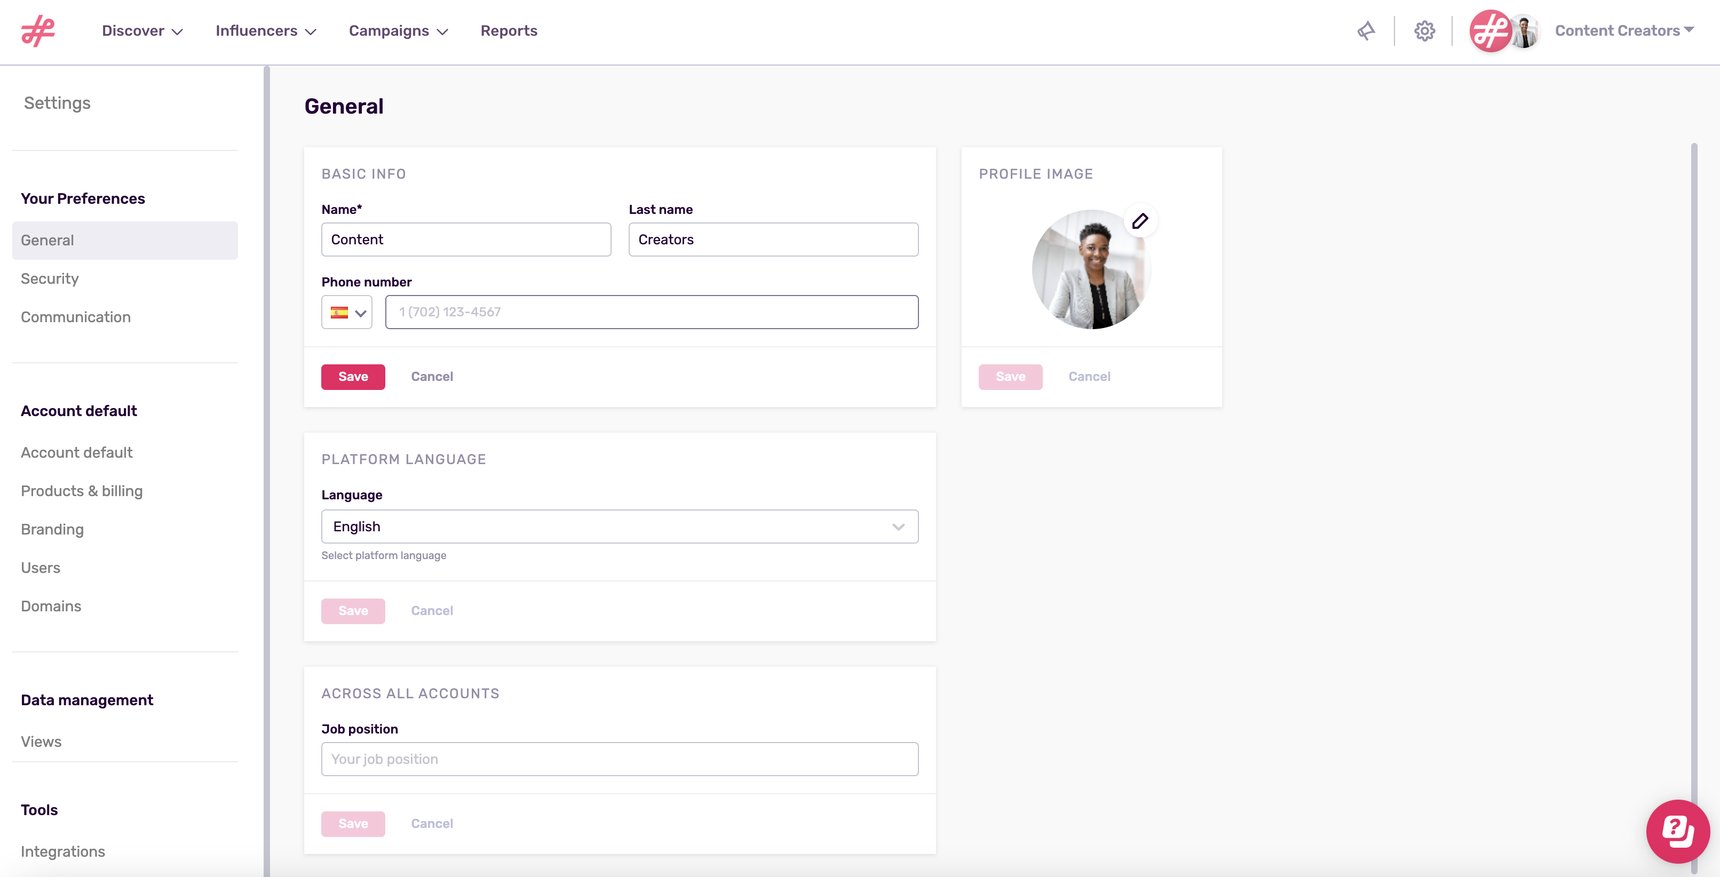Expand the Influencers menu
The width and height of the screenshot is (1720, 877).
(266, 31)
